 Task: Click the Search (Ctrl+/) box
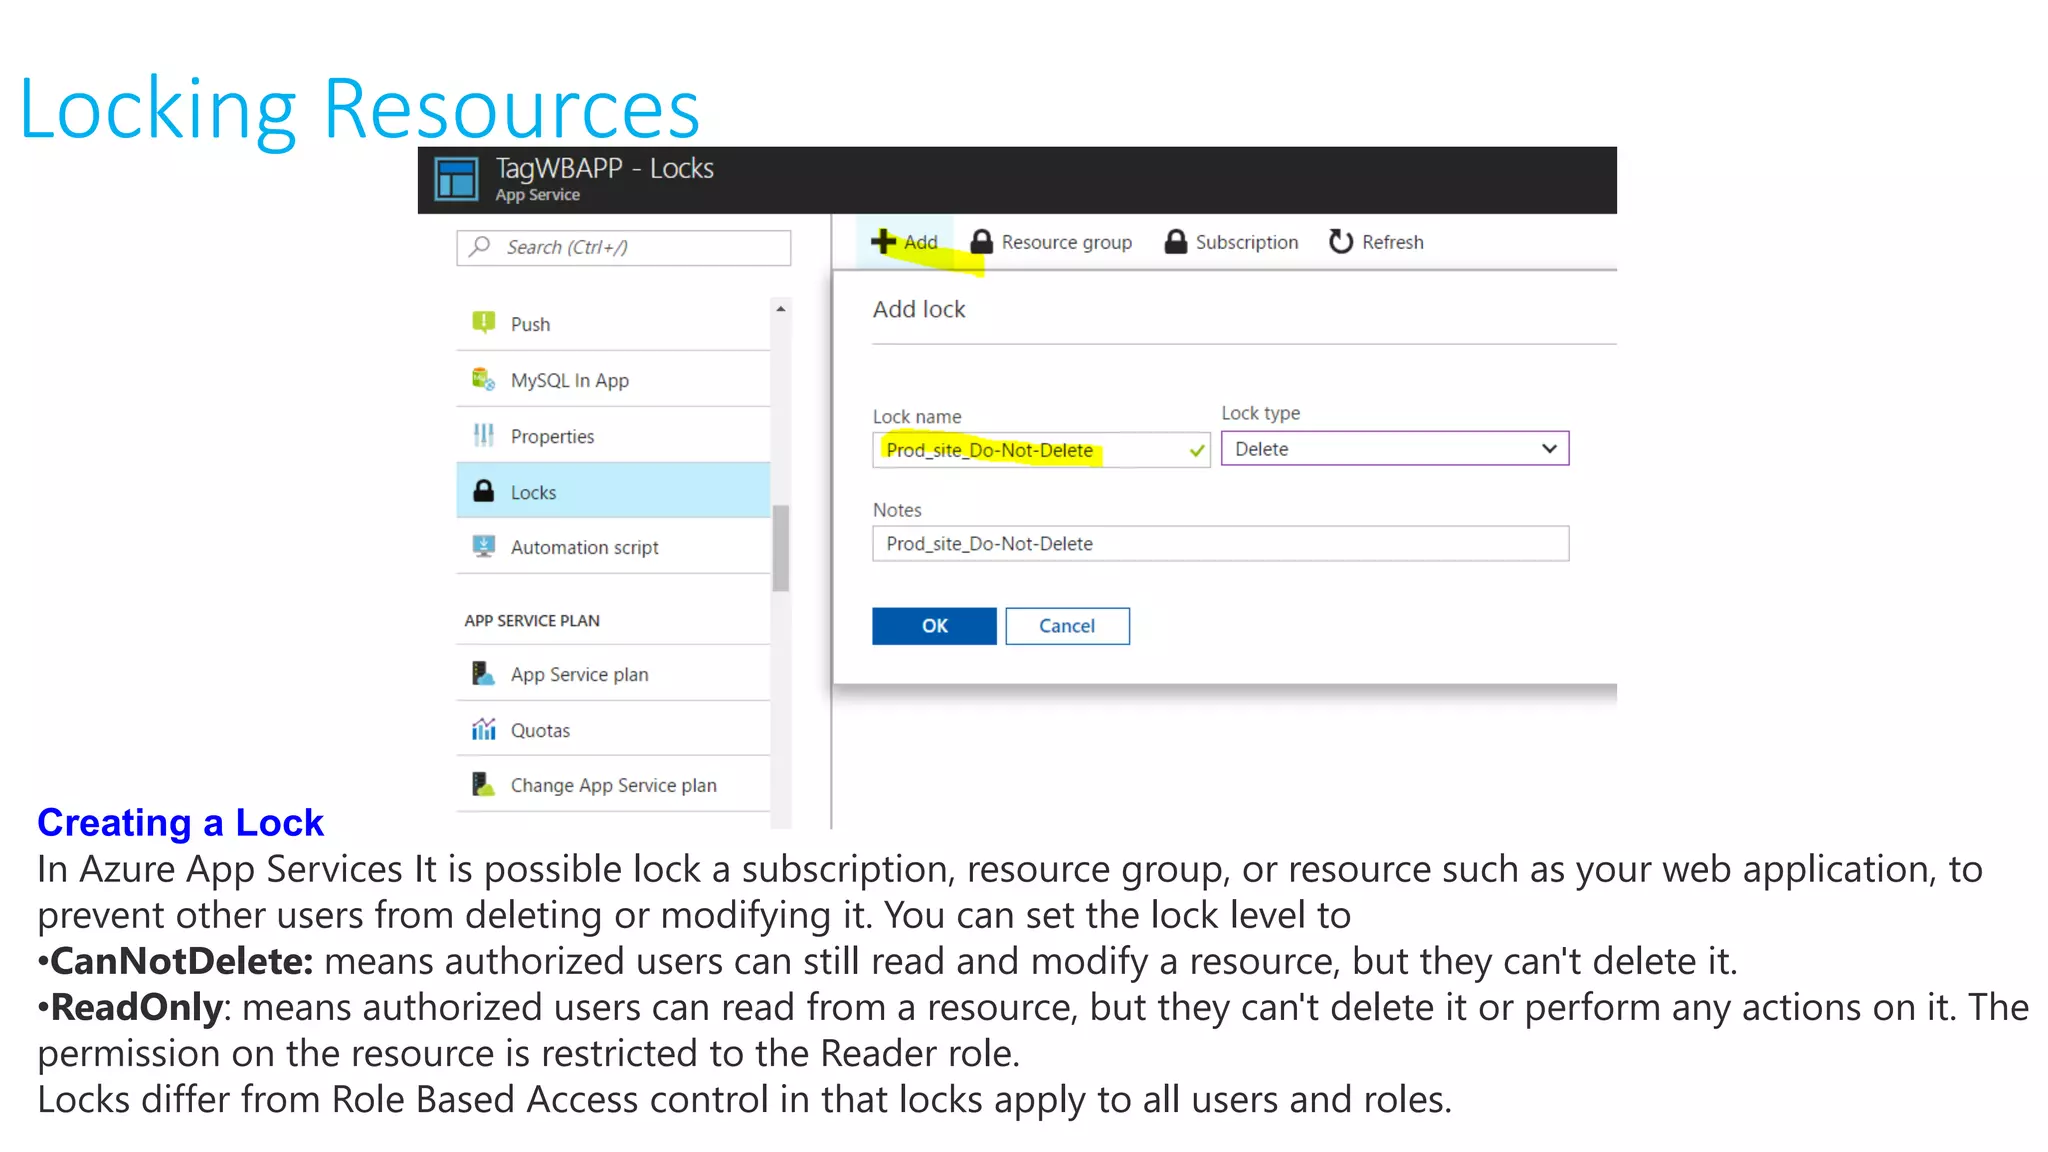point(624,247)
